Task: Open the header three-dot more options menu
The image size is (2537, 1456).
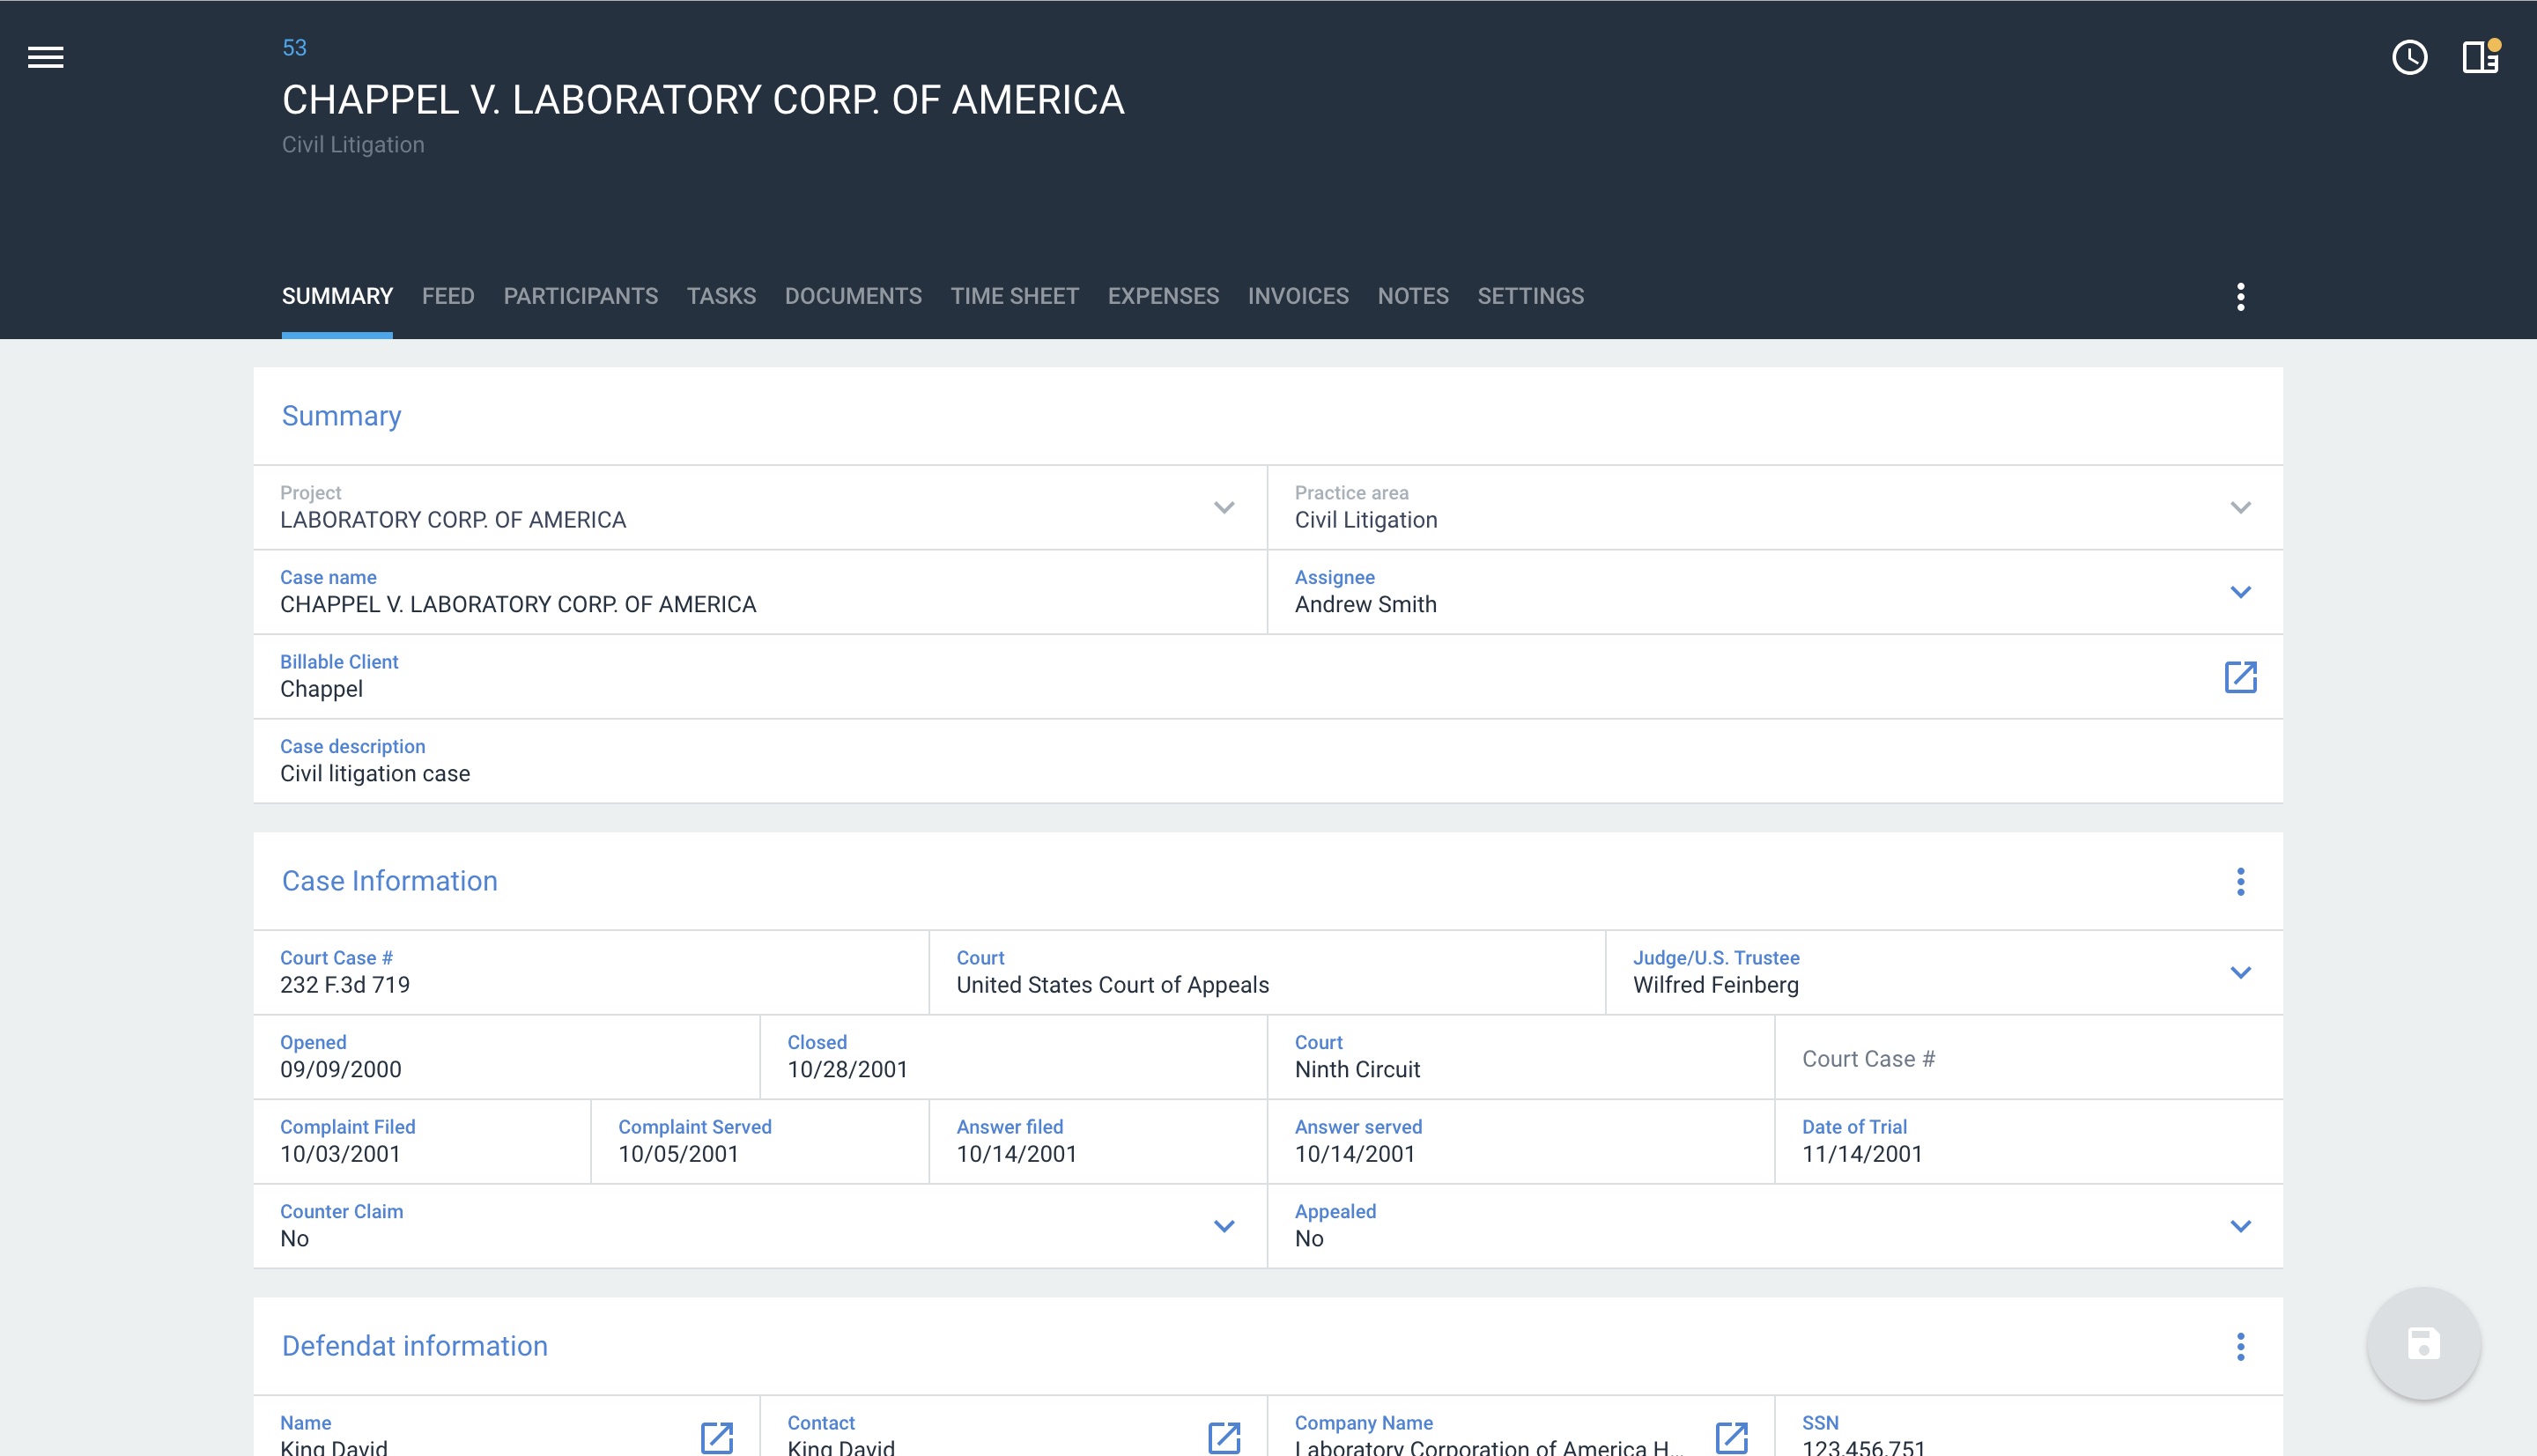Action: (x=2240, y=296)
